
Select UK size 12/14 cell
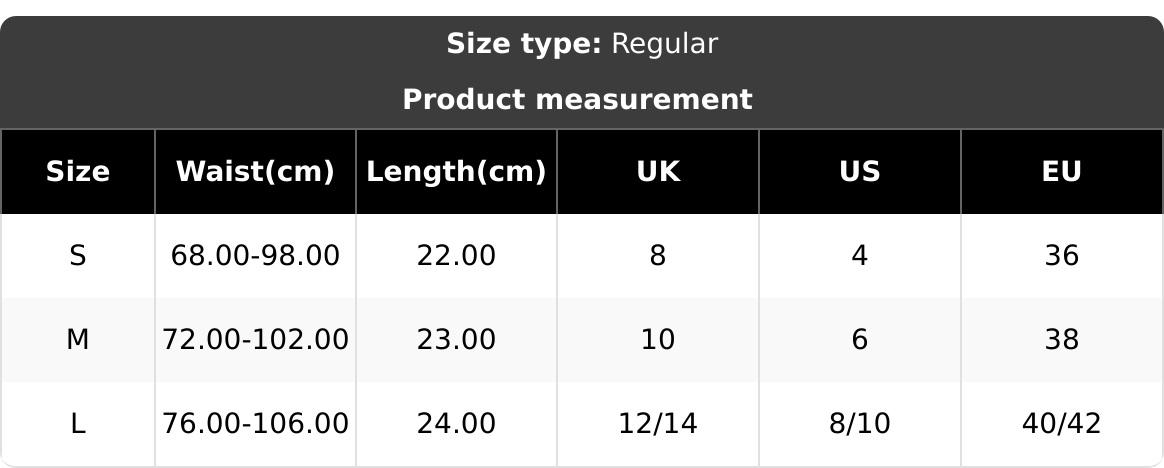[x=658, y=424]
